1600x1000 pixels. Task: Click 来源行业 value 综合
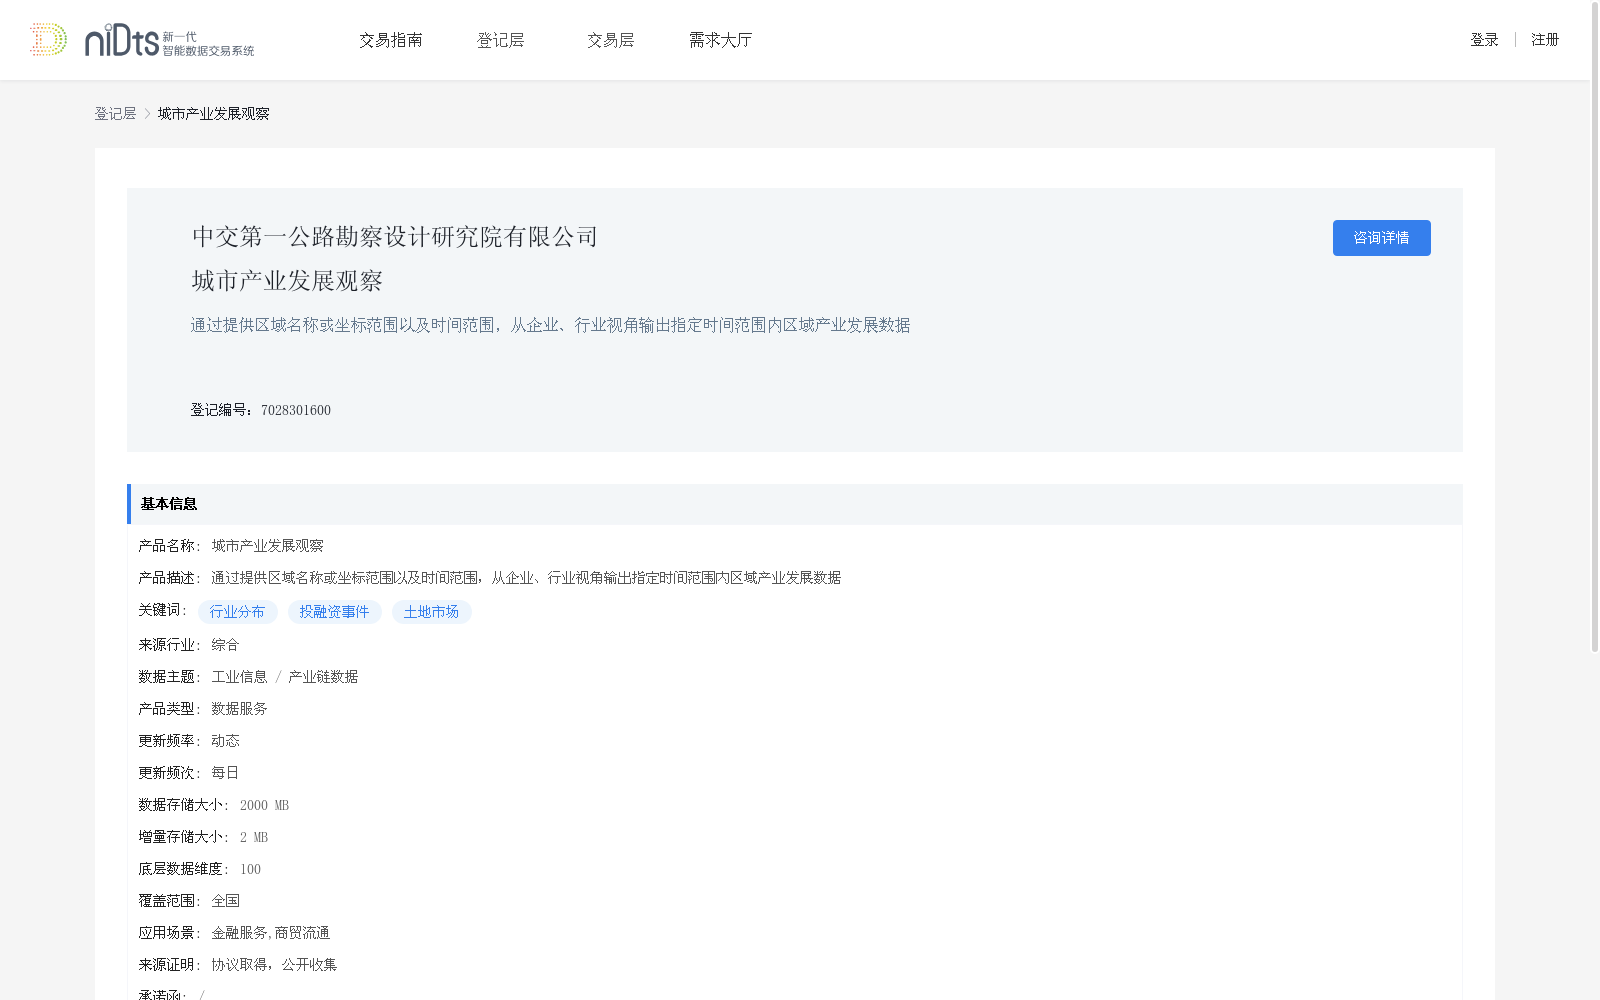click(x=225, y=645)
